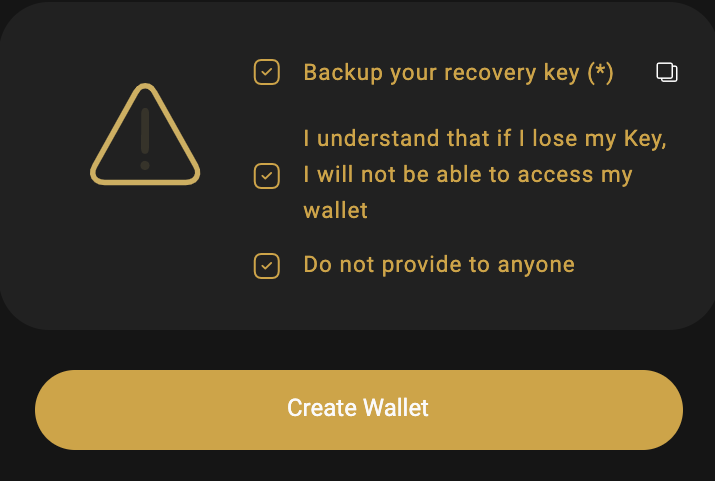Screen dimensions: 715x481
Task: Toggle the 'Backup your recovery key' checkbox
Action: tap(266, 72)
